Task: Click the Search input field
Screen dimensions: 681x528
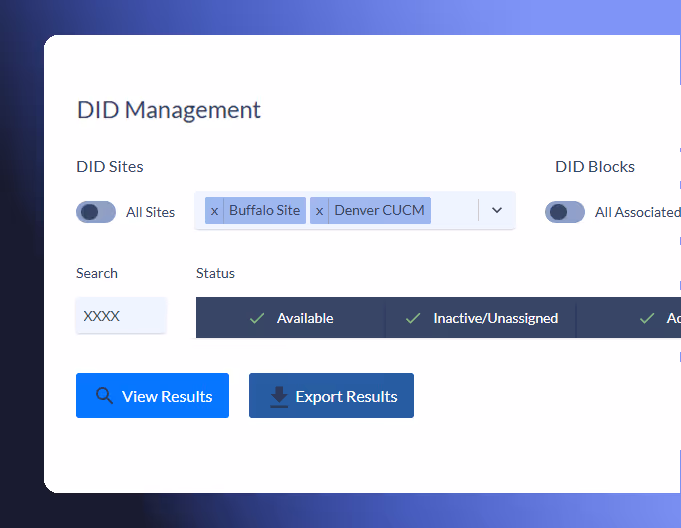Action: click(x=121, y=316)
